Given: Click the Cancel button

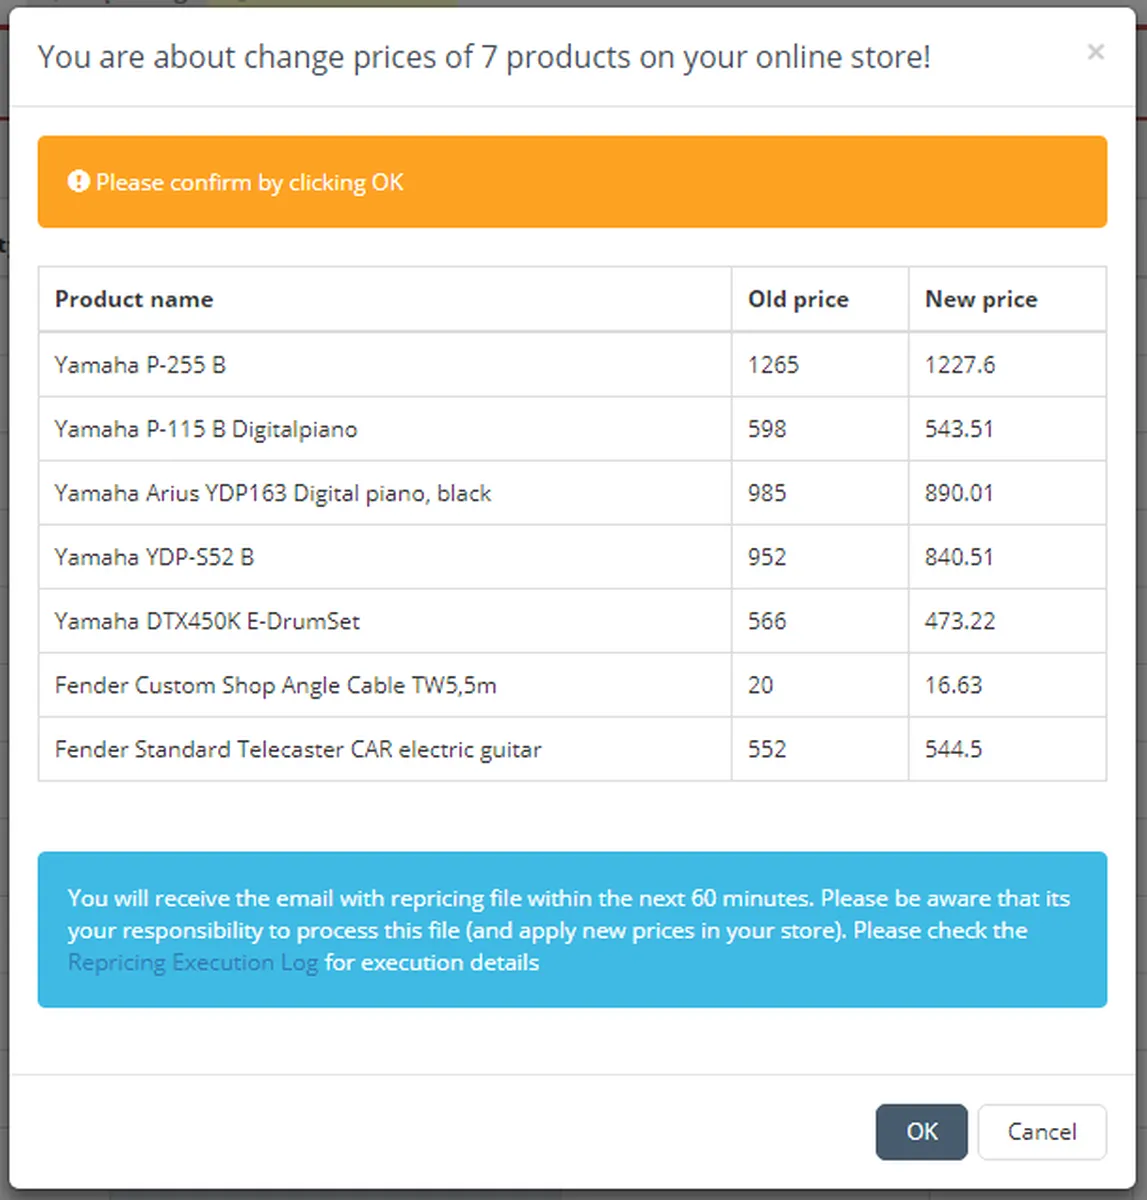Looking at the screenshot, I should (x=1042, y=1132).
